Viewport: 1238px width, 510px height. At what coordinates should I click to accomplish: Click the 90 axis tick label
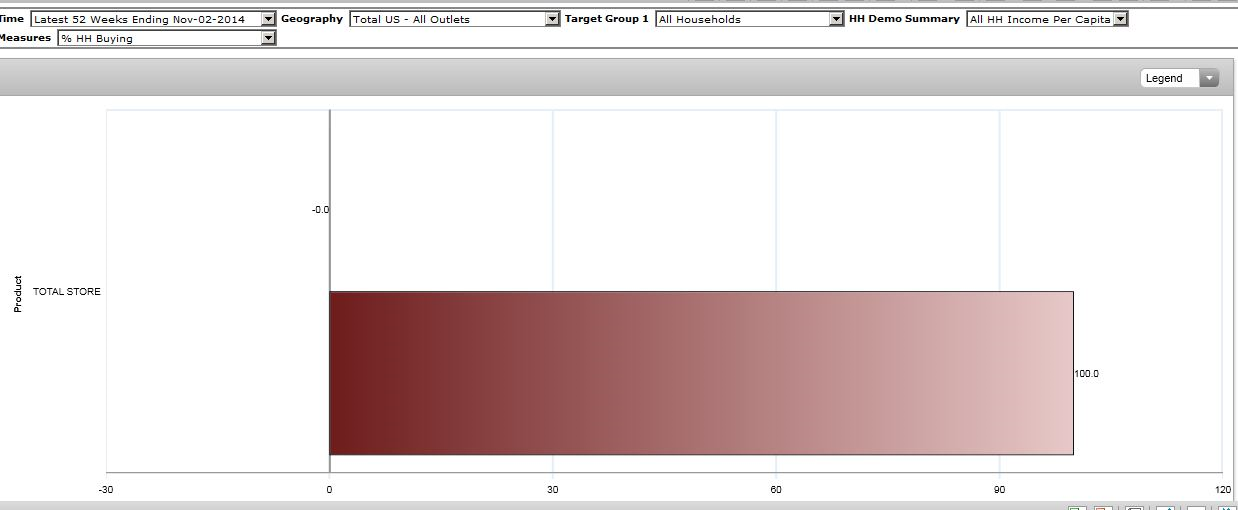pos(999,489)
